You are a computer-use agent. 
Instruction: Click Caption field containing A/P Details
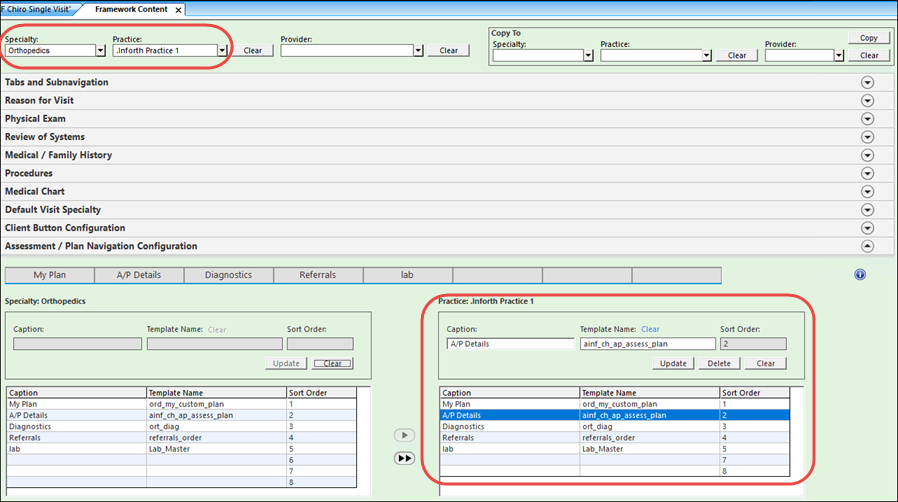tap(510, 344)
